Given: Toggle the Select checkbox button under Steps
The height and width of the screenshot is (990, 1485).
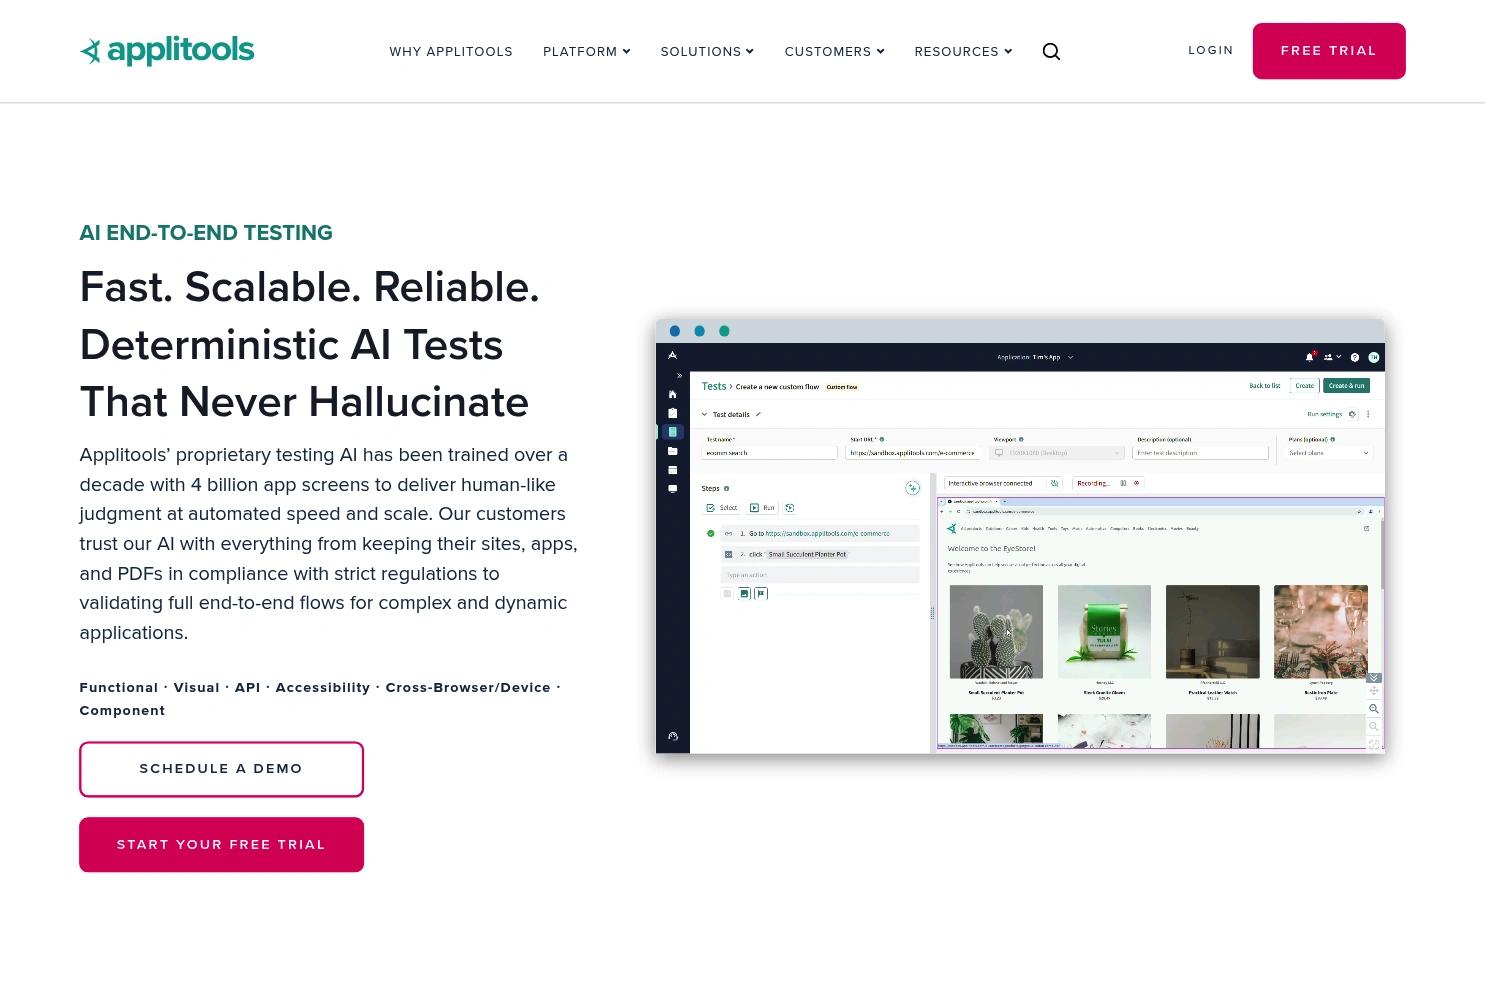Looking at the screenshot, I should tap(723, 508).
